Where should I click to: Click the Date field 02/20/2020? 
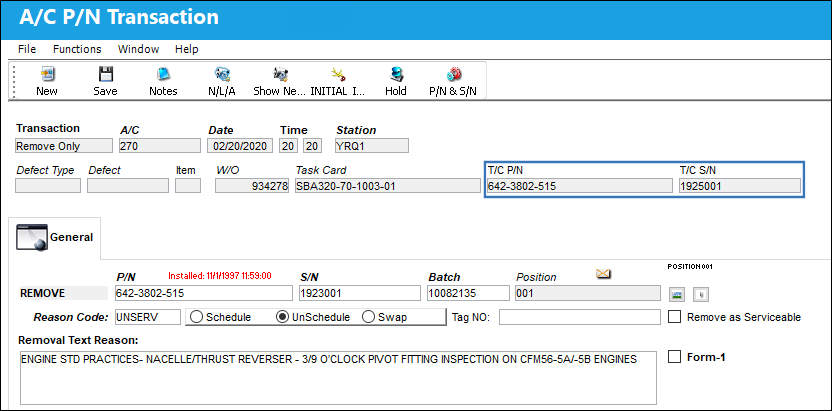coord(240,146)
